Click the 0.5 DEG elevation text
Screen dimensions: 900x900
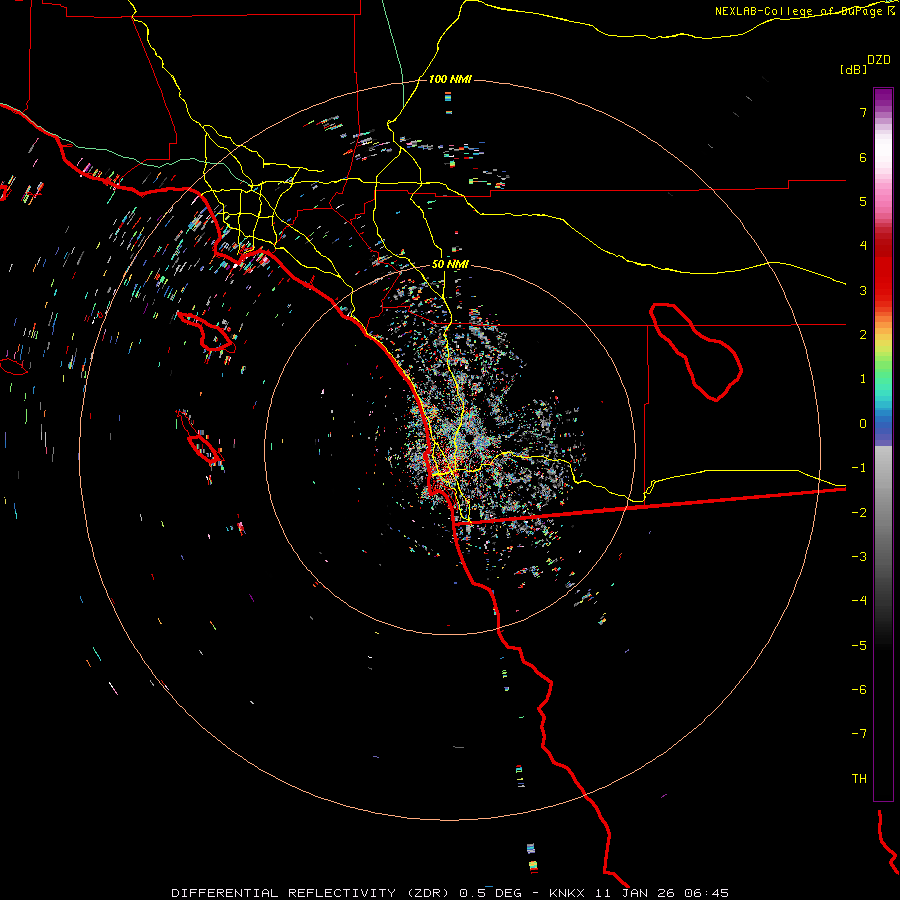pyautogui.click(x=490, y=893)
